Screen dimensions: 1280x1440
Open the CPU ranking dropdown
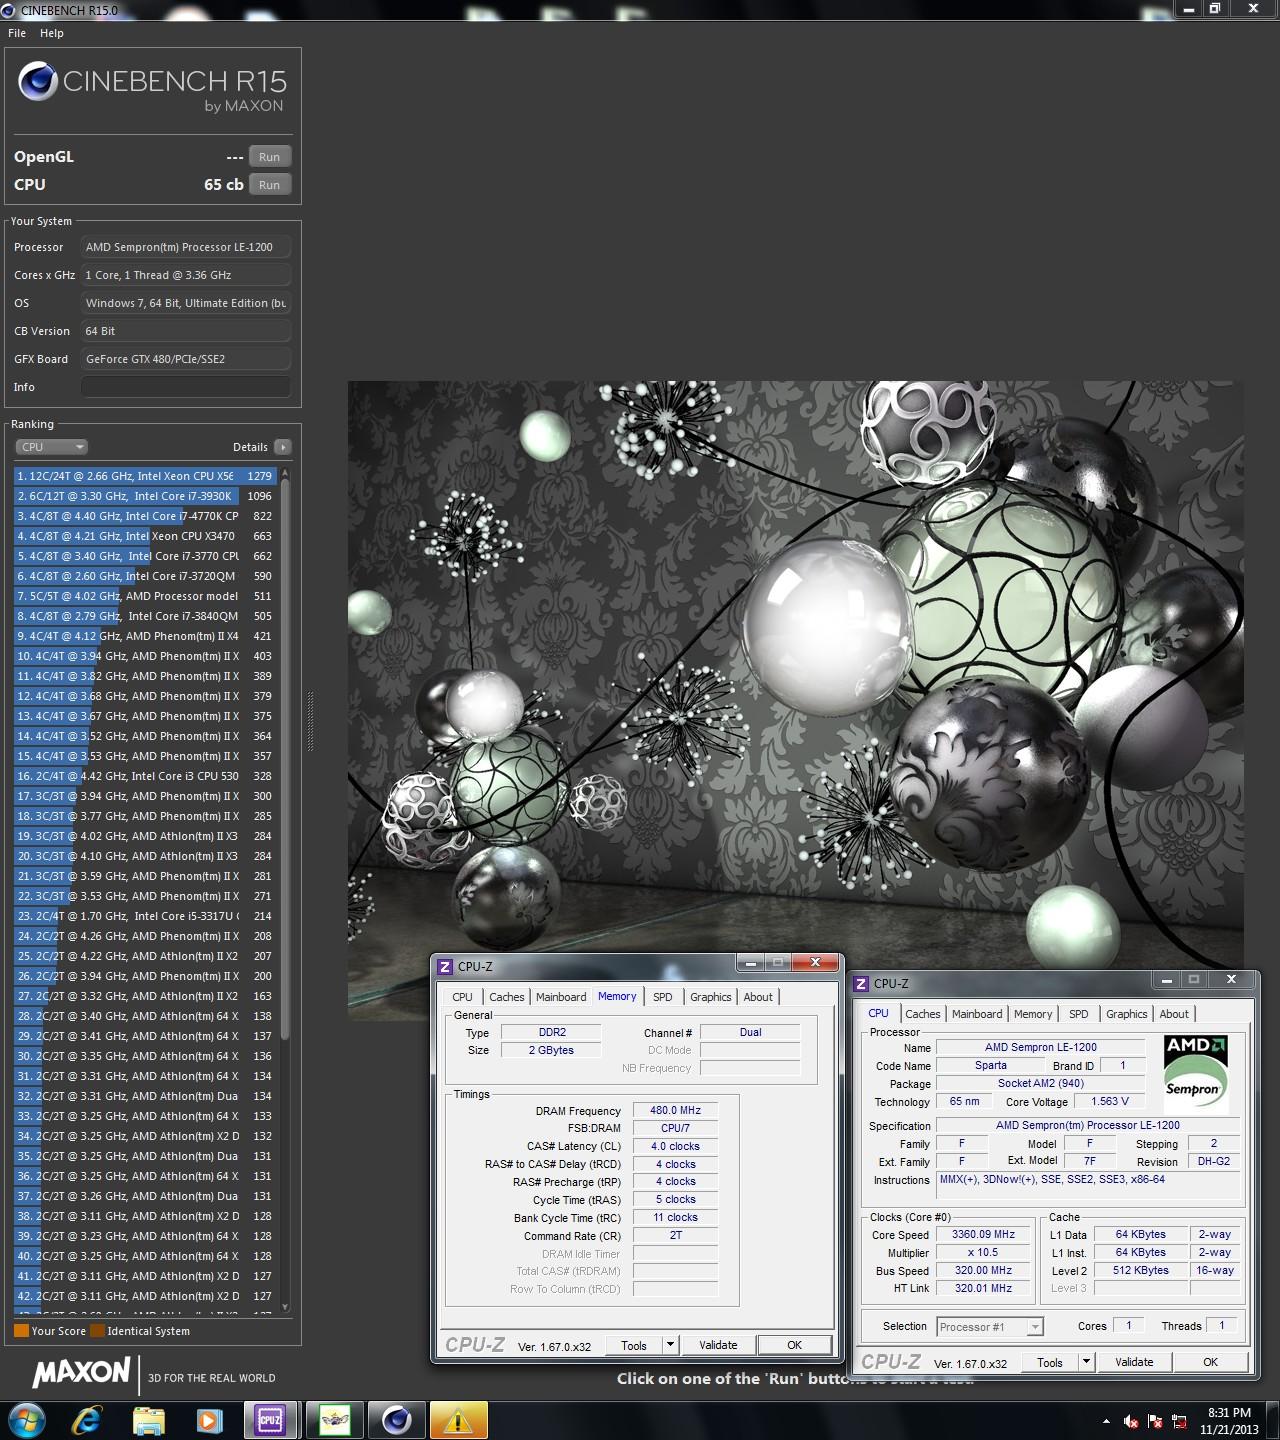[51, 447]
